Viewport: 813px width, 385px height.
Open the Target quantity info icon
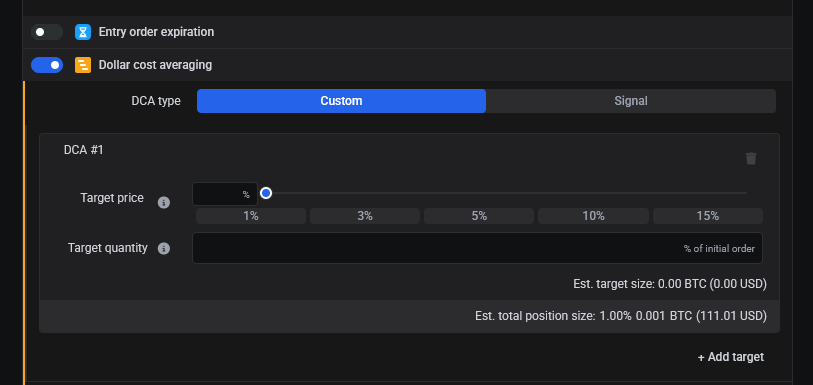tap(164, 249)
